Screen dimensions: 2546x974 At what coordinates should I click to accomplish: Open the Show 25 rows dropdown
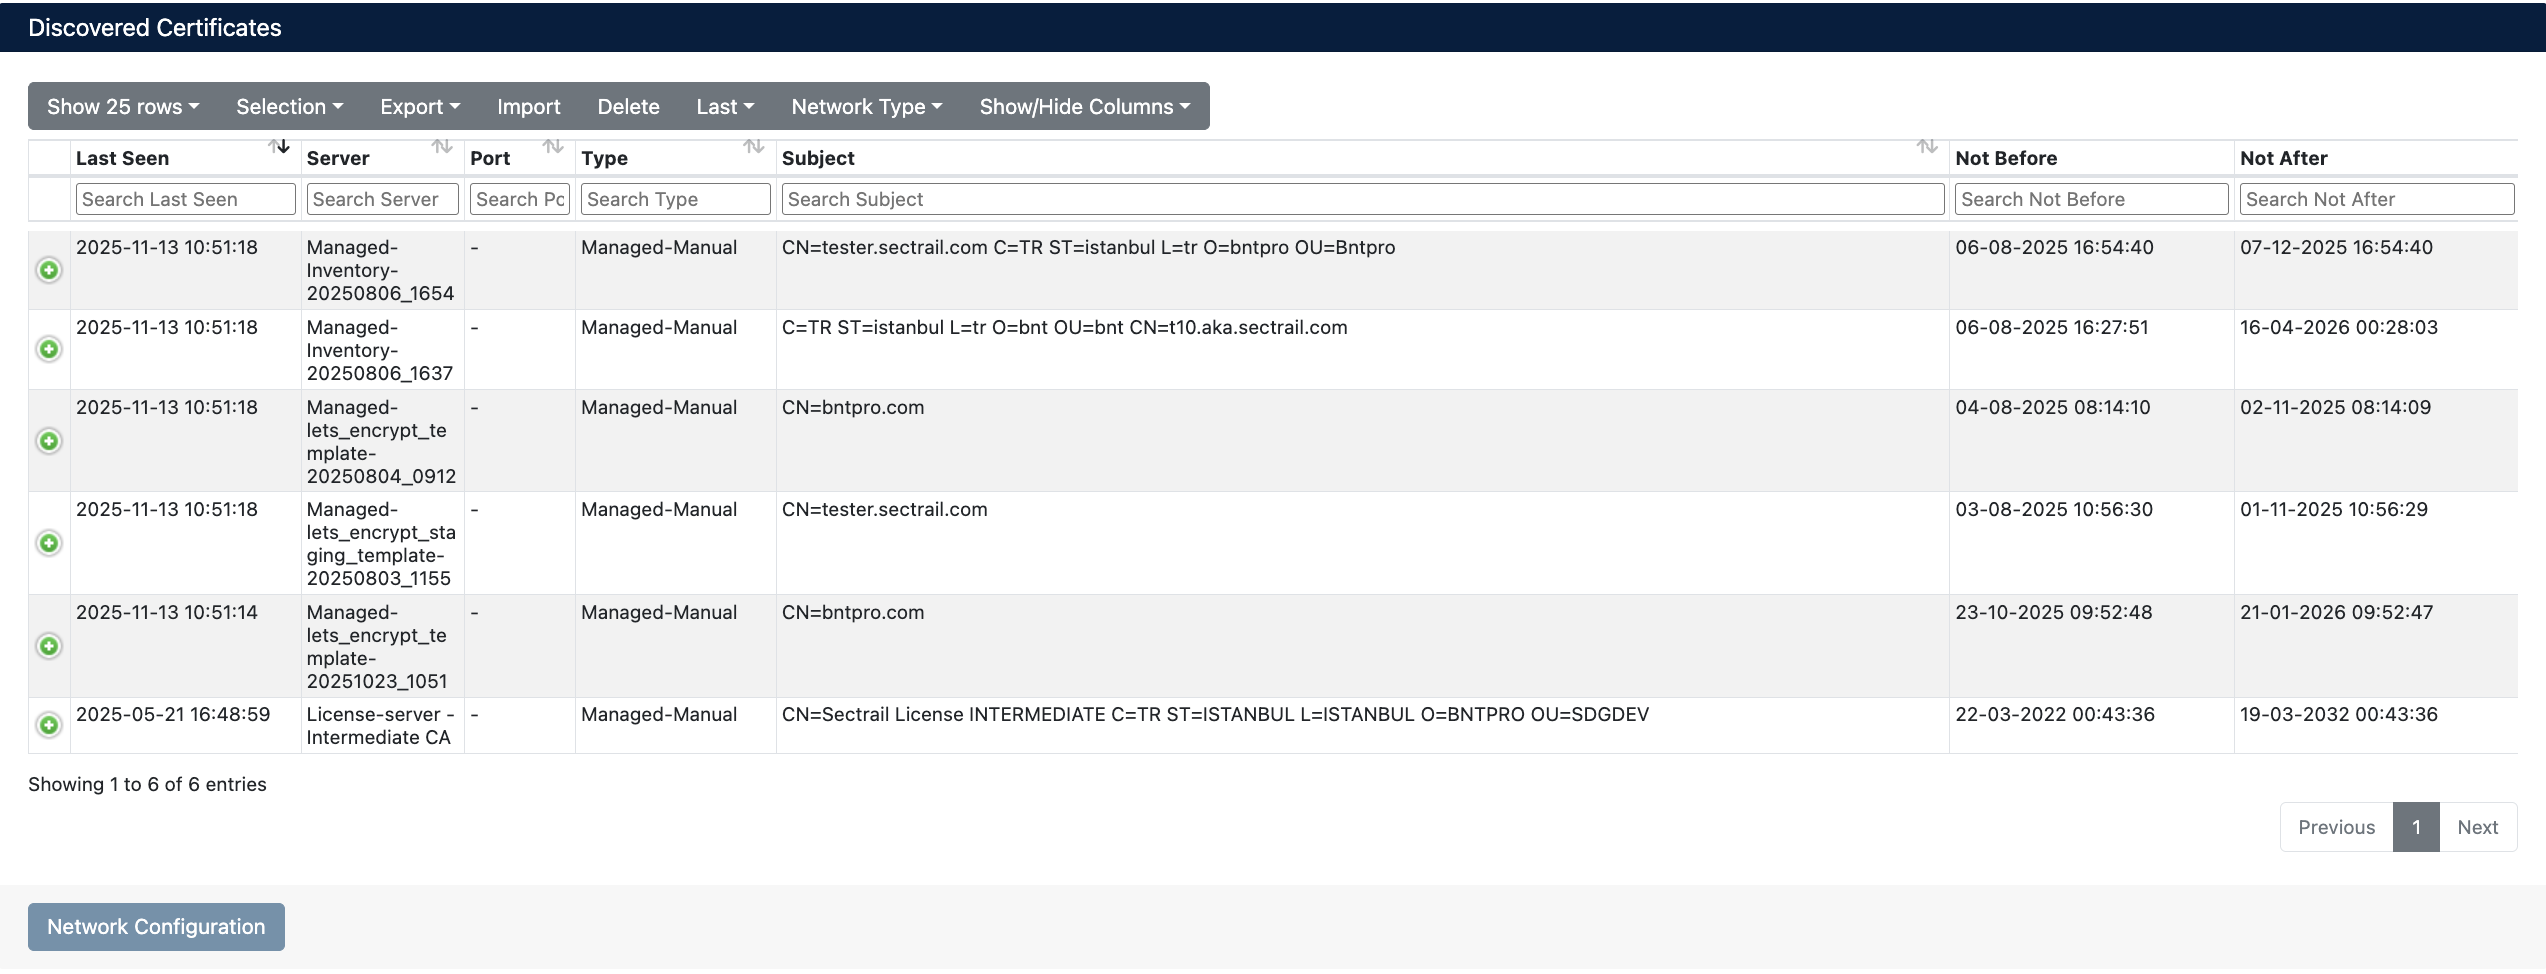pos(123,106)
